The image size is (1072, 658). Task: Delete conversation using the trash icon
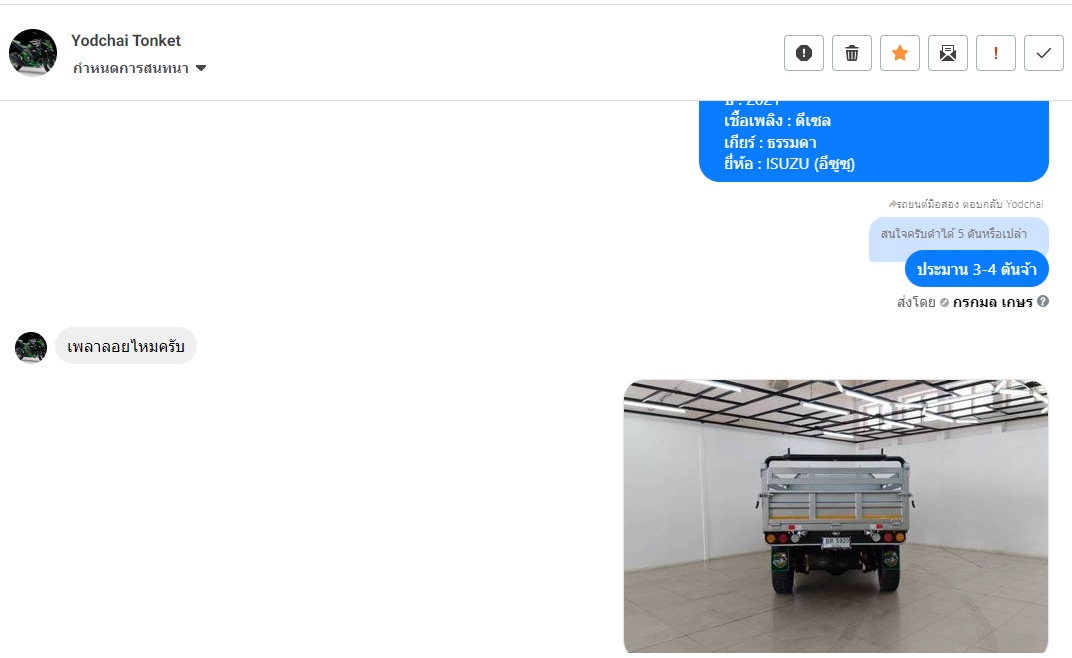tap(851, 53)
